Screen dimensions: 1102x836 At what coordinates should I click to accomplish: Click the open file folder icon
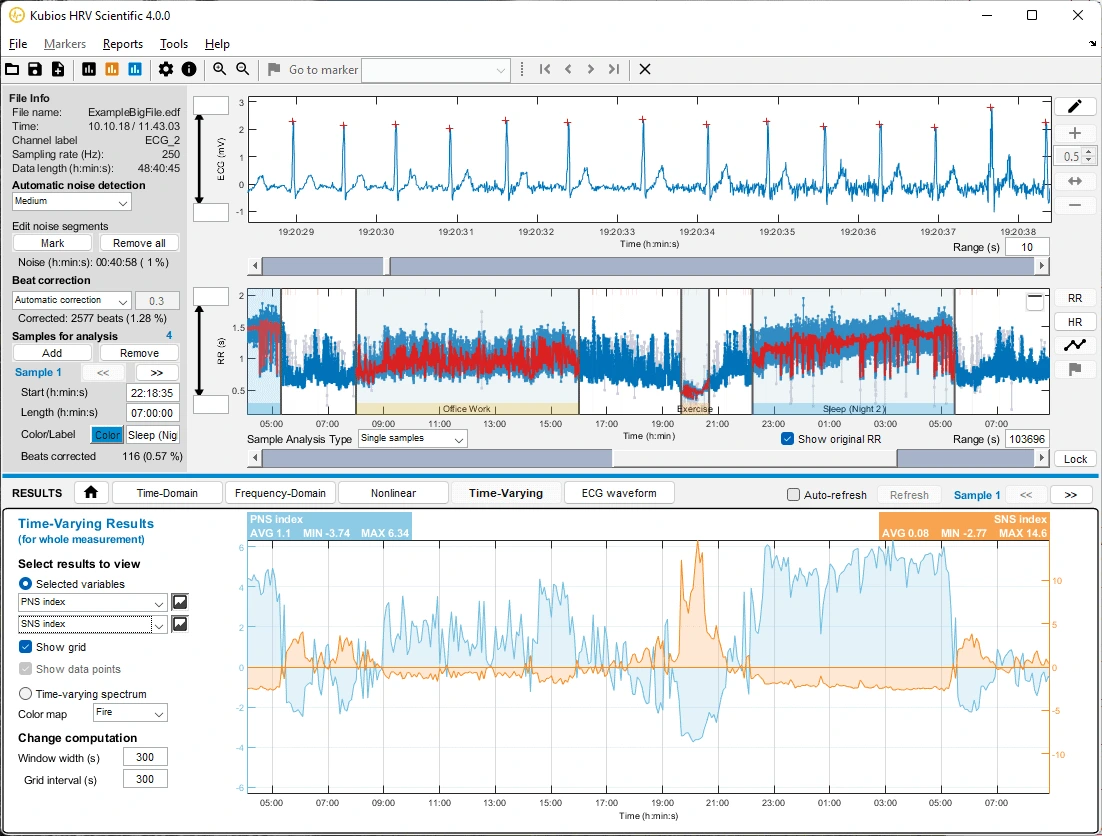coord(12,69)
